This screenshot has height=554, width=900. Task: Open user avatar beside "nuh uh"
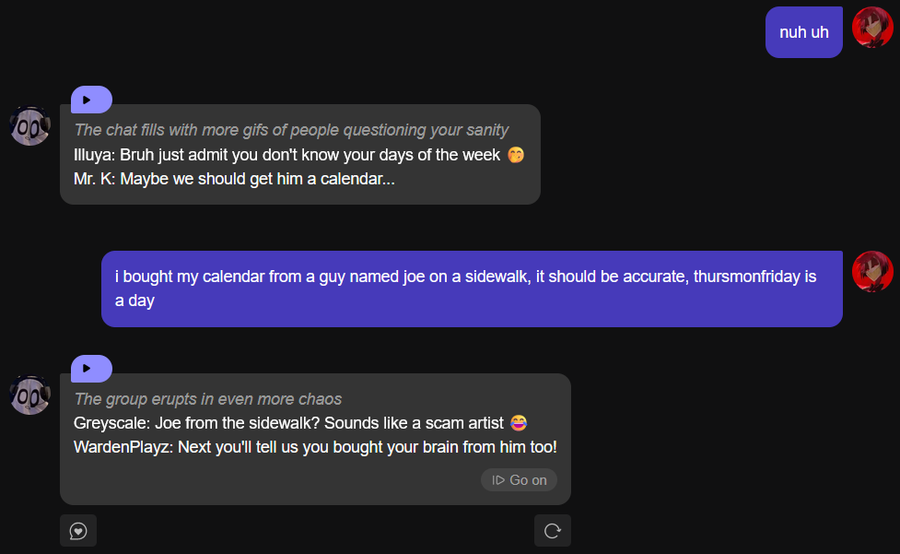pyautogui.click(x=872, y=27)
